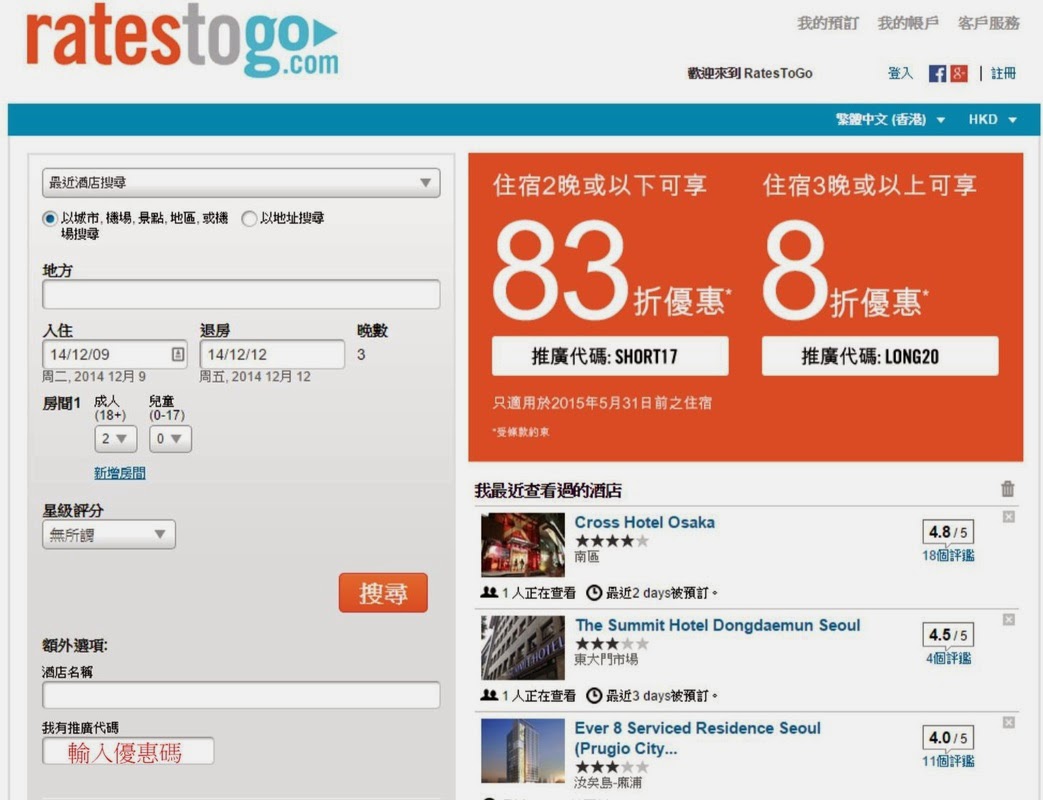Click the Facebook login icon
The width and height of the screenshot is (1043, 800).
tap(937, 73)
